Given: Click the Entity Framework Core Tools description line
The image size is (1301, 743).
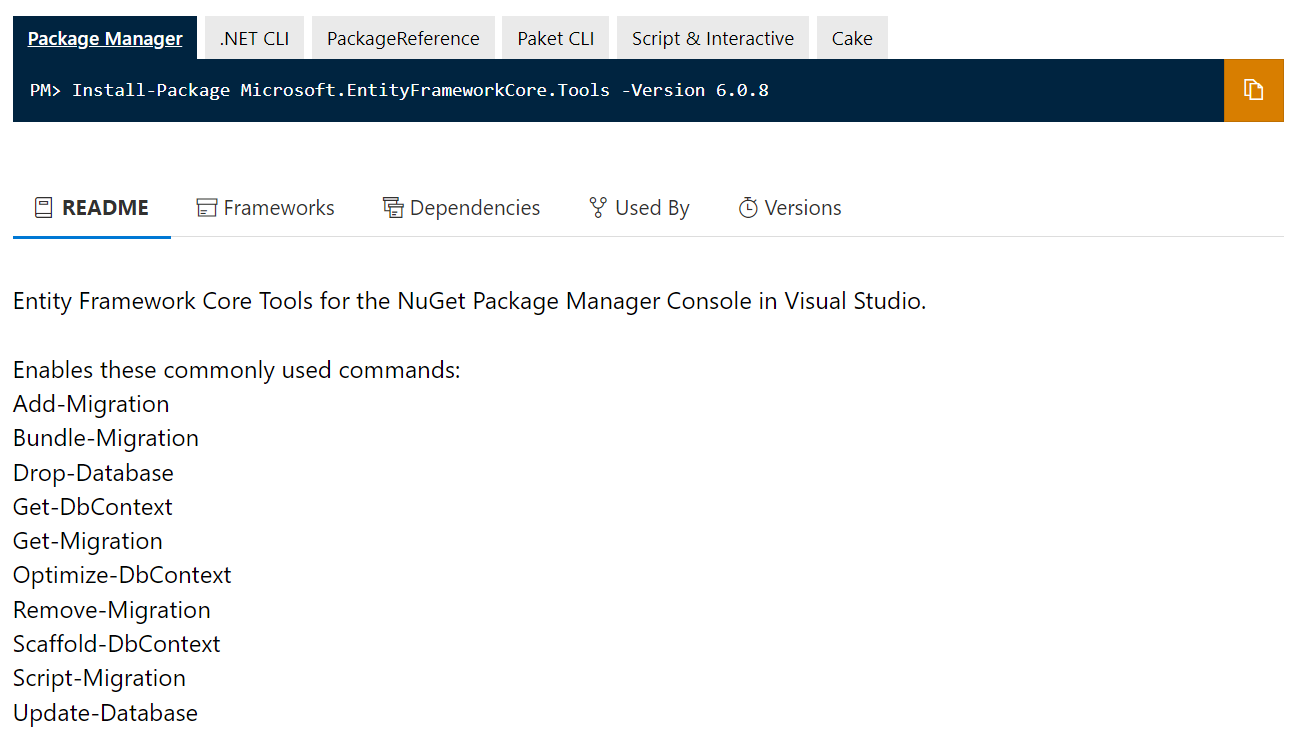Looking at the screenshot, I should (470, 301).
